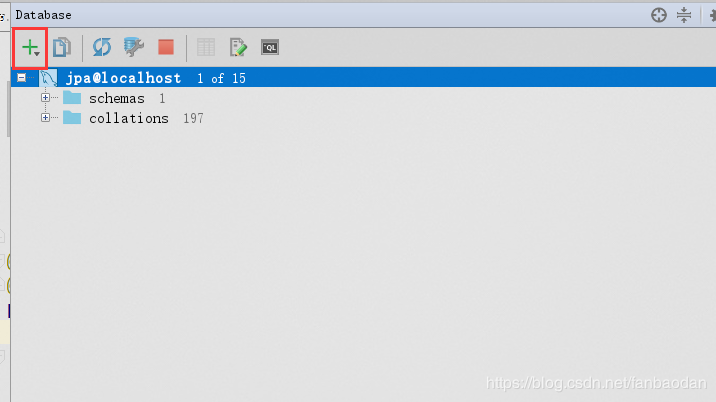The width and height of the screenshot is (716, 402).
Task: Click the '1 of 15' schema filter
Action: coord(221,79)
